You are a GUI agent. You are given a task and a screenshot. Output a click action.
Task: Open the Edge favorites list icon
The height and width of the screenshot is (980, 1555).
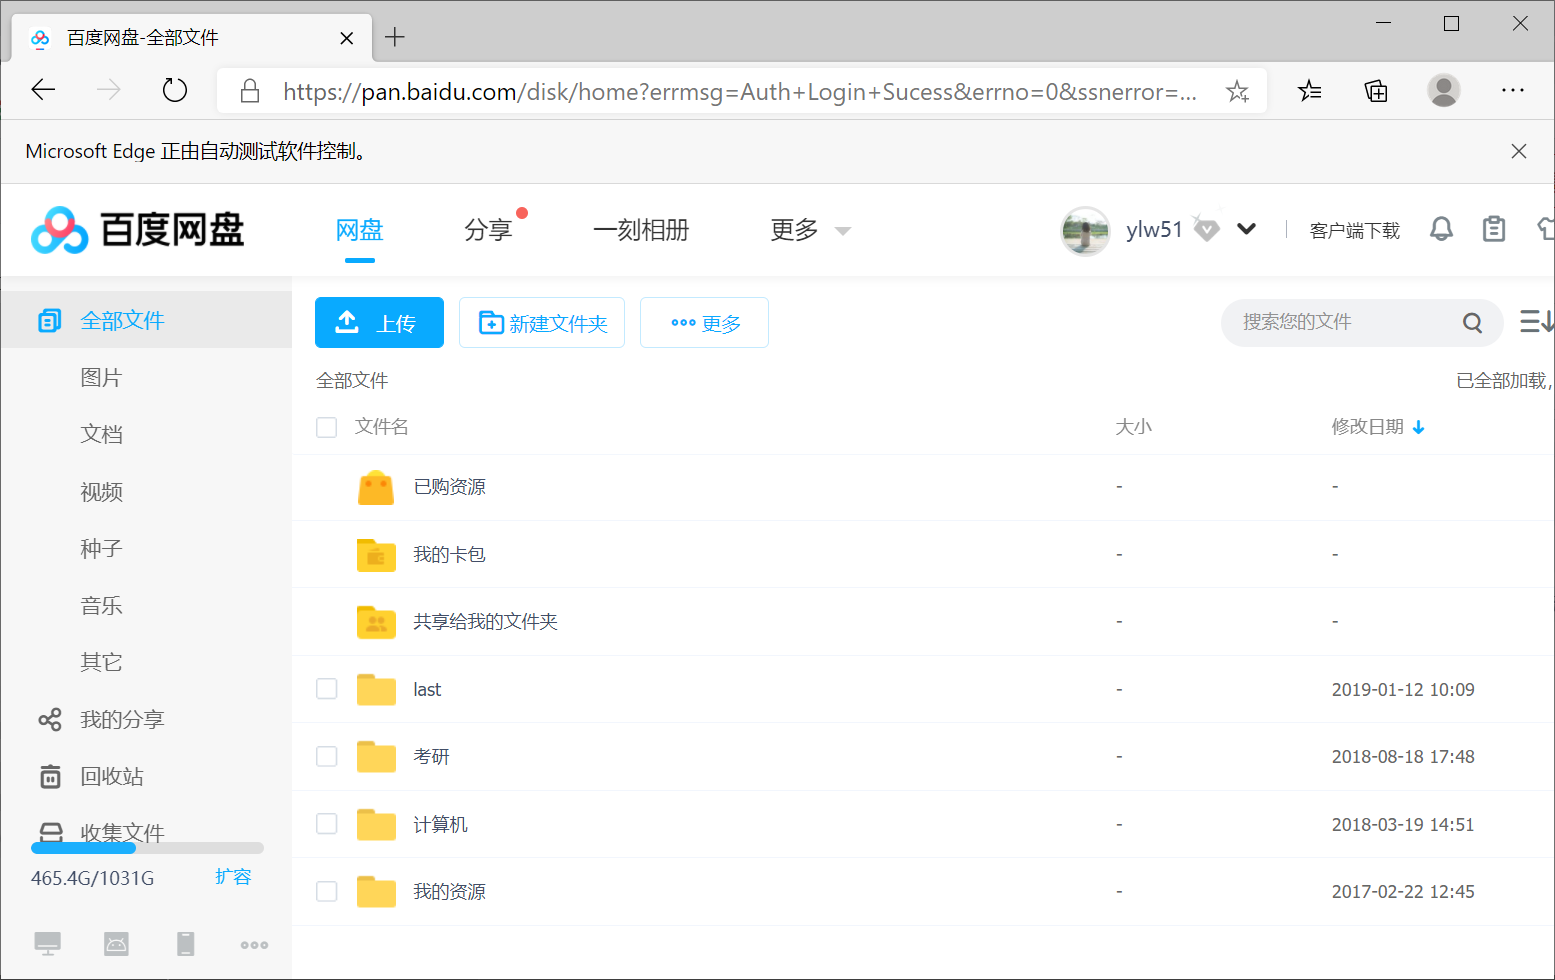pos(1309,91)
